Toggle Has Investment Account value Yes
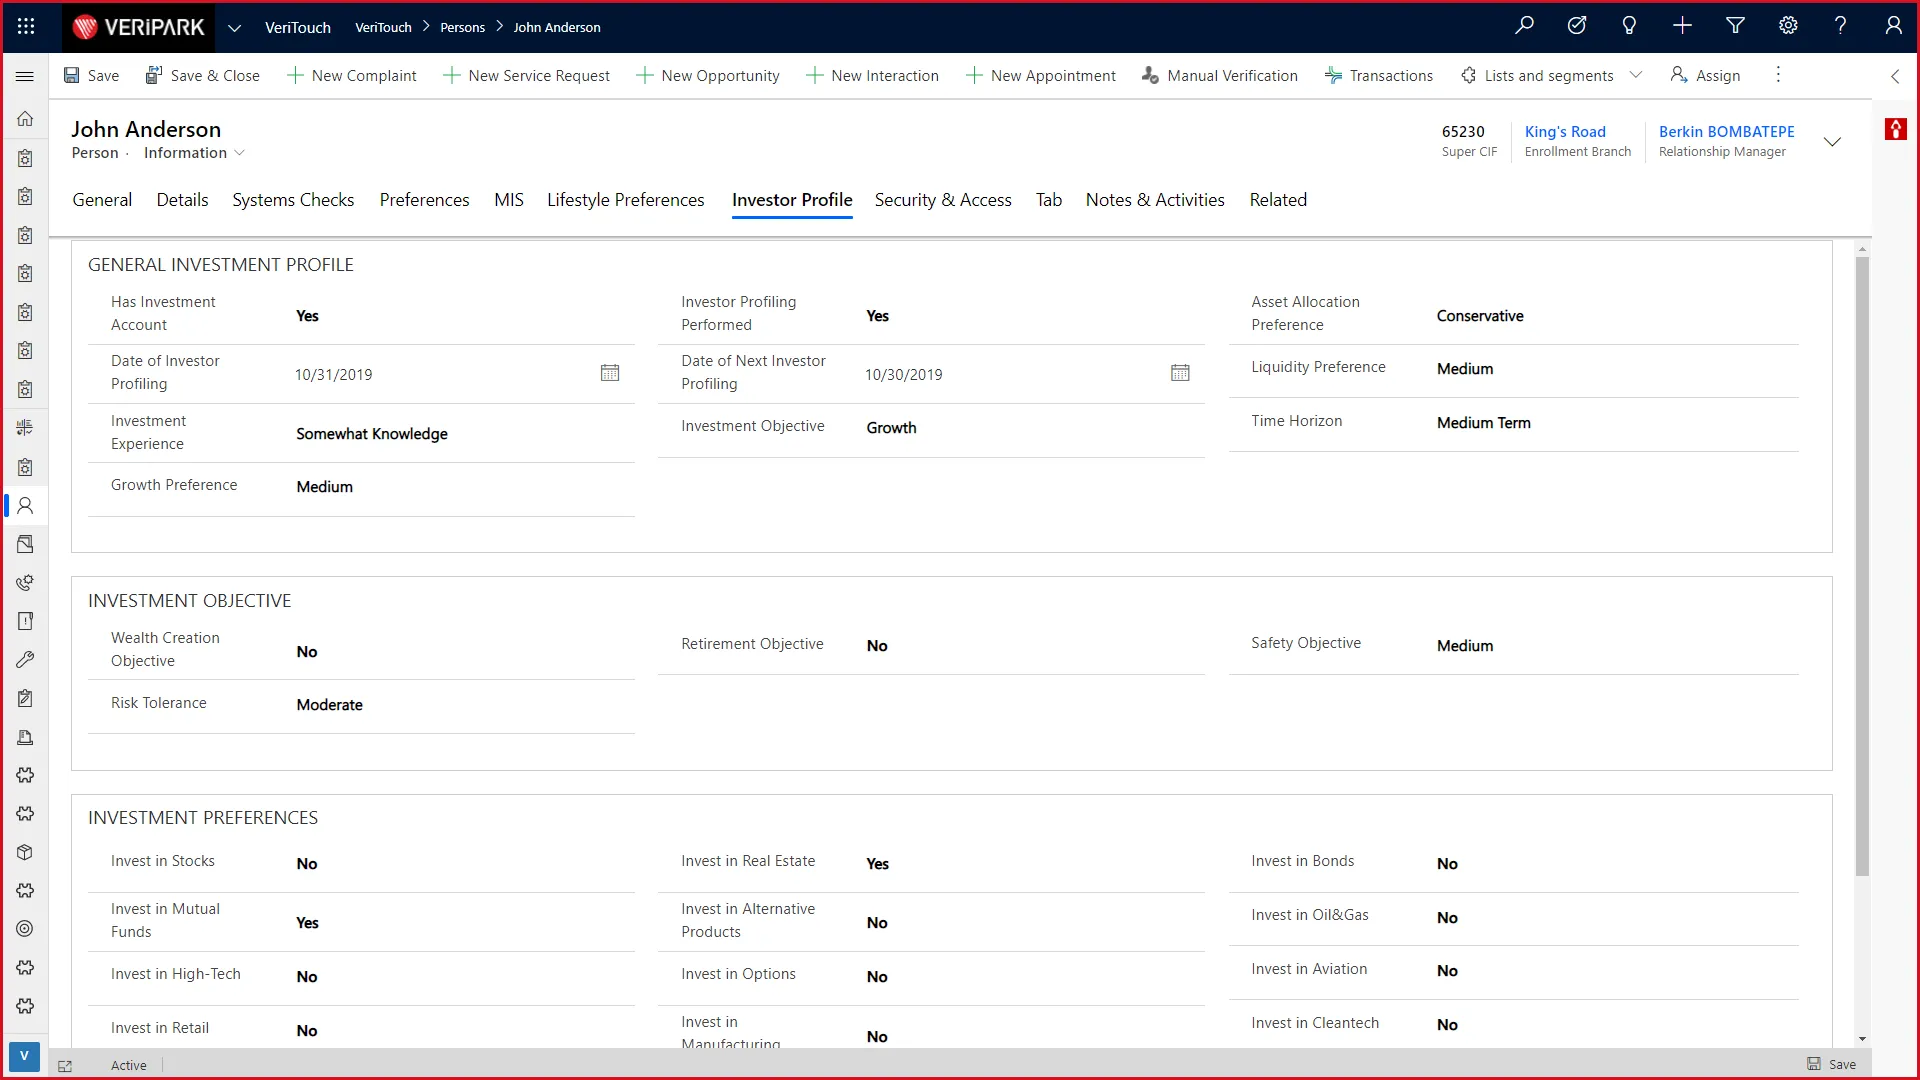Image resolution: width=1920 pixels, height=1080 pixels. tap(307, 316)
